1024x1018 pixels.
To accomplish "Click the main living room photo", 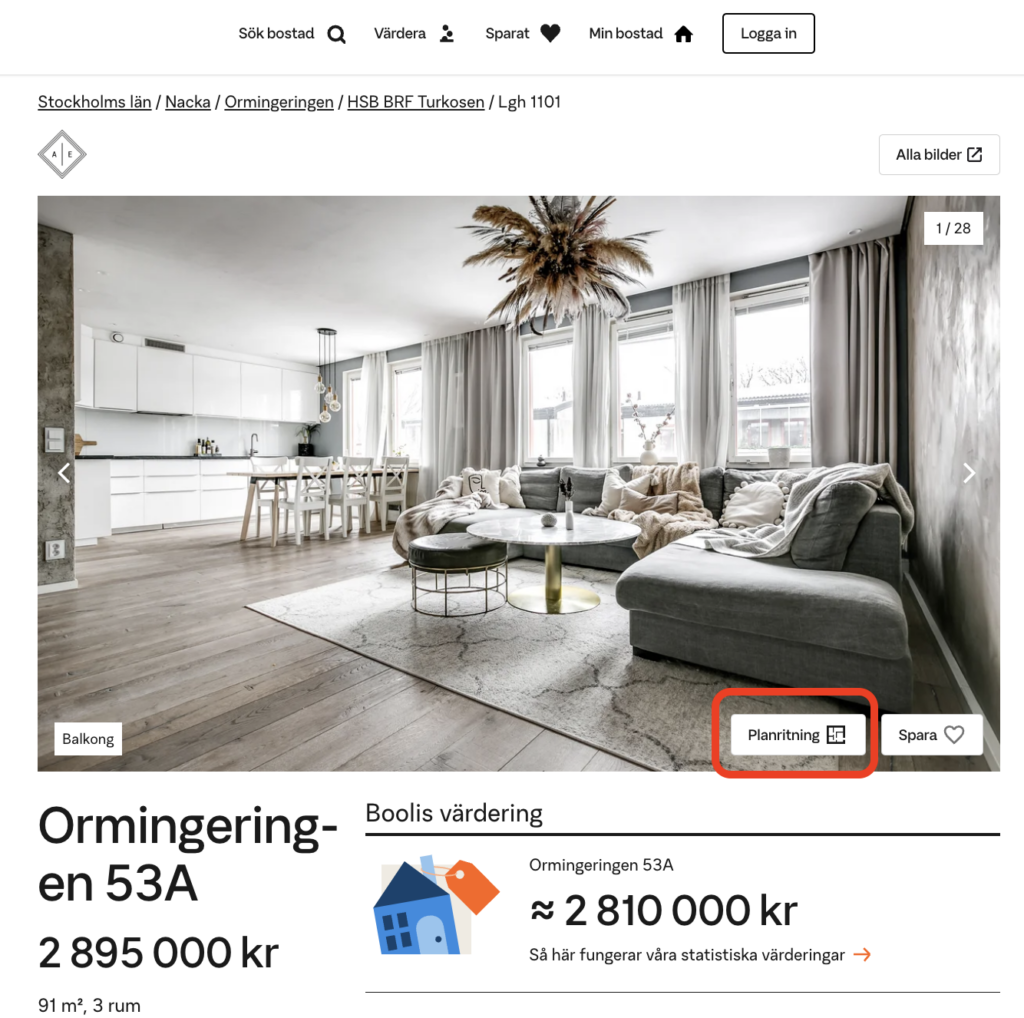I will 519,483.
